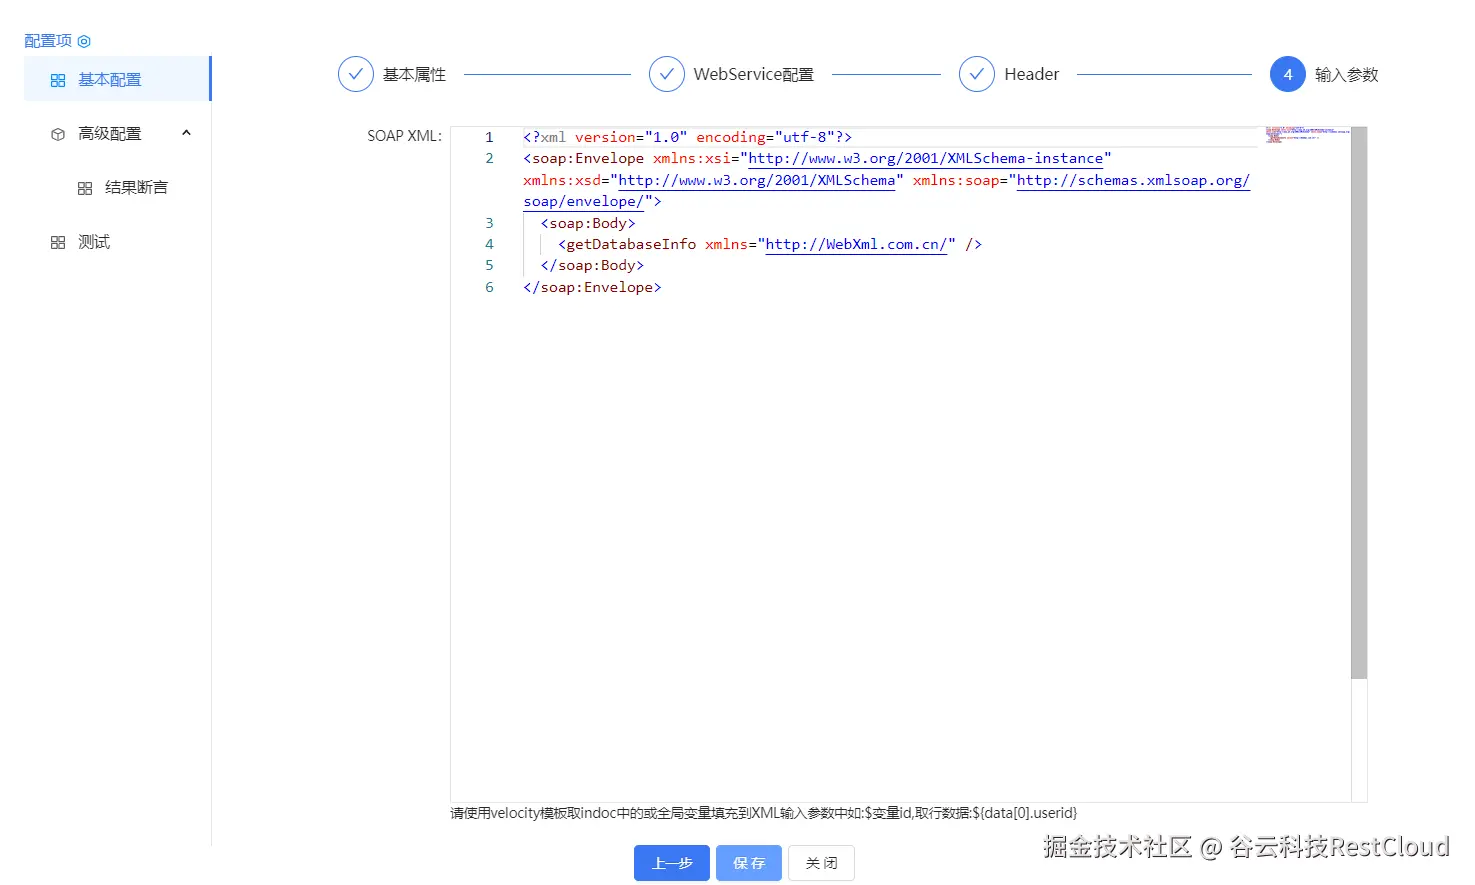Viewport: 1475px width, 885px height.
Task: Select the 高级配置 menu label
Action: pyautogui.click(x=110, y=134)
